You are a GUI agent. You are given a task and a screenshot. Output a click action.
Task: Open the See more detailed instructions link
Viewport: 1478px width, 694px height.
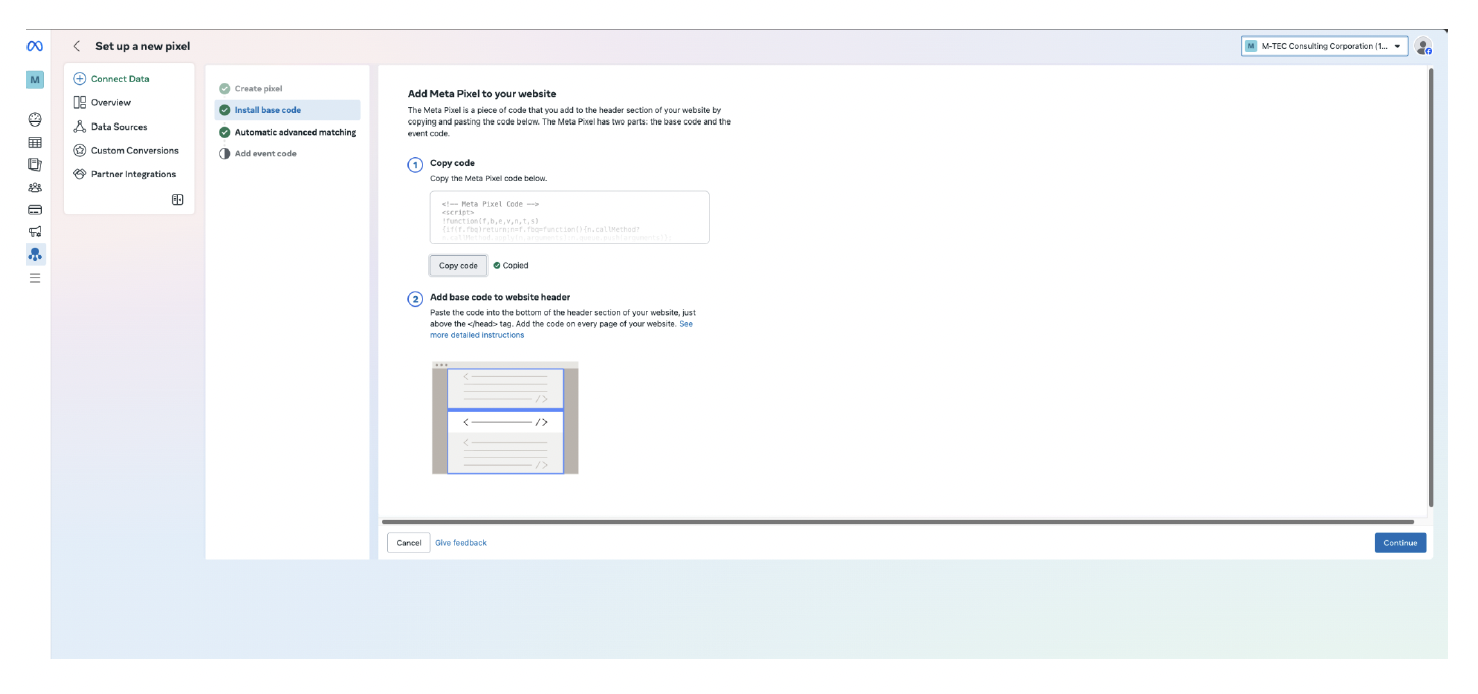[x=561, y=330]
